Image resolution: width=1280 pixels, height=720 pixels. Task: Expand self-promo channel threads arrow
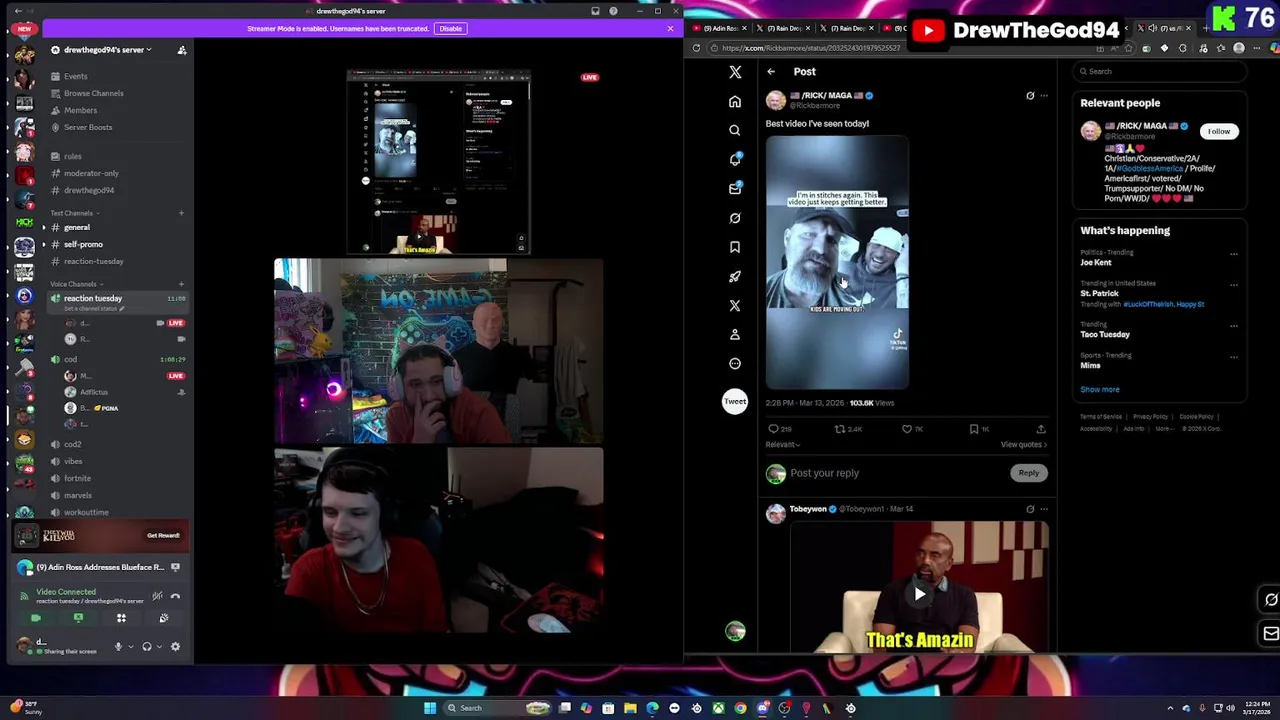point(43,245)
